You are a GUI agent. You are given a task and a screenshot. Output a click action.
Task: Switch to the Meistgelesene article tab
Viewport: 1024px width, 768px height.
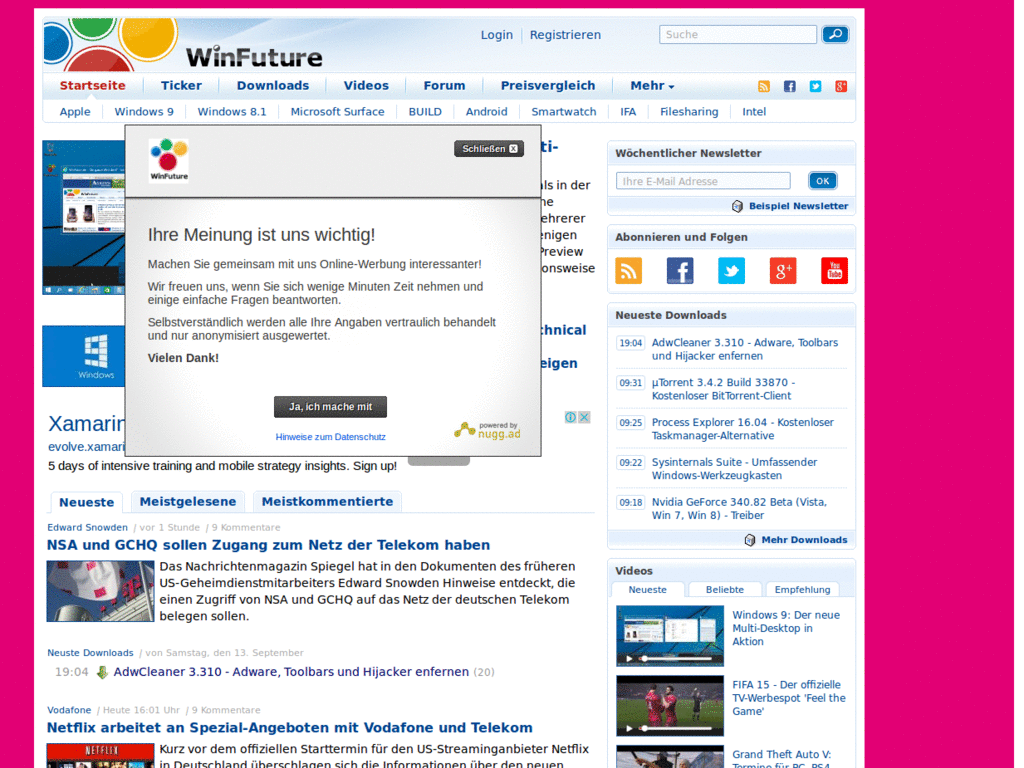[x=187, y=501]
